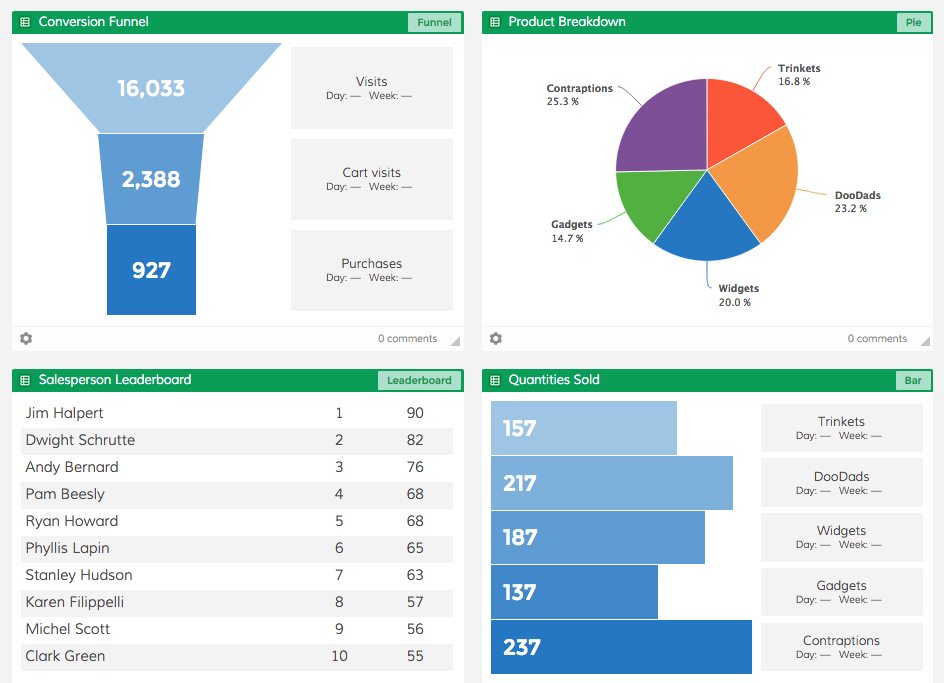Click the Cart visits legend card
Viewport: 944px width, 683px height.
[x=372, y=179]
